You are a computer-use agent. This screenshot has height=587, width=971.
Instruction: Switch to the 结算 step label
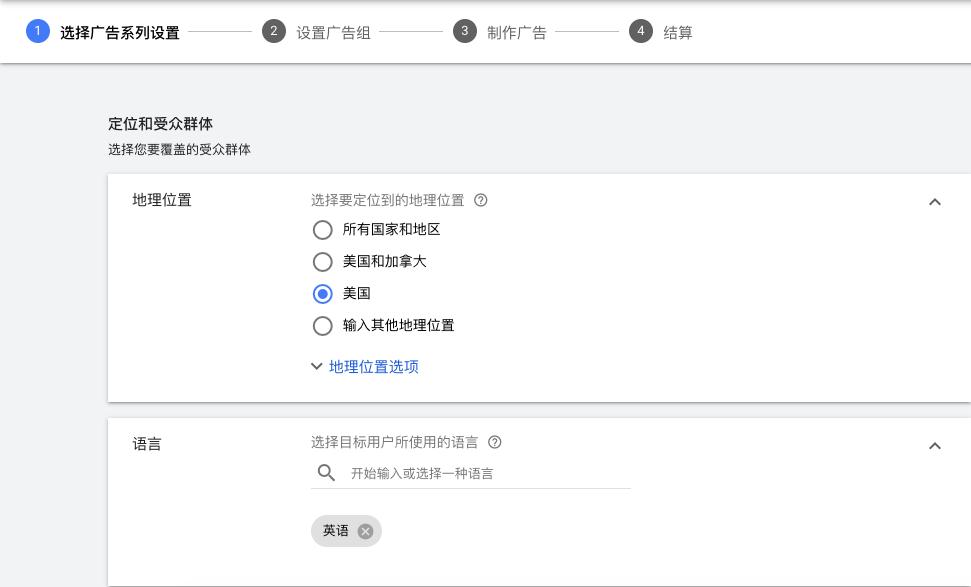678,32
